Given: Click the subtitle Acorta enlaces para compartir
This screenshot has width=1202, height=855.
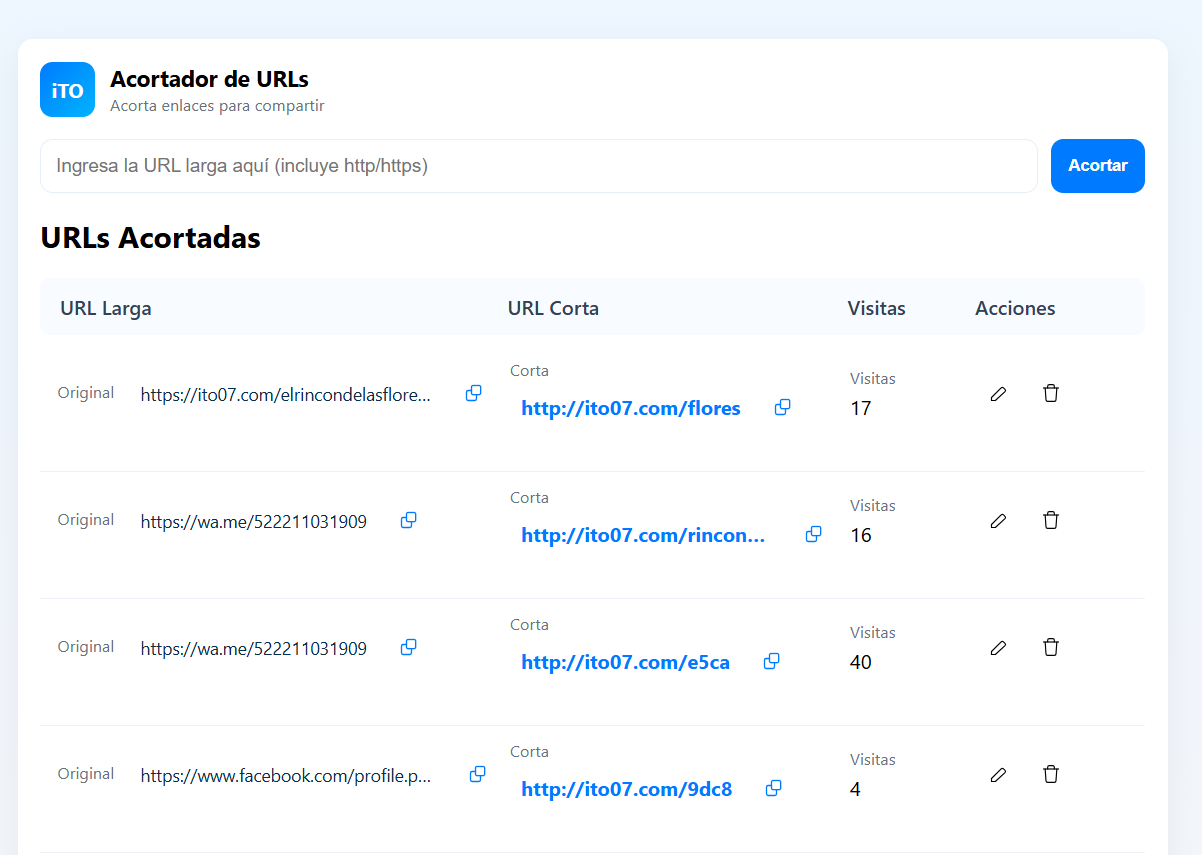Looking at the screenshot, I should coord(217,106).
